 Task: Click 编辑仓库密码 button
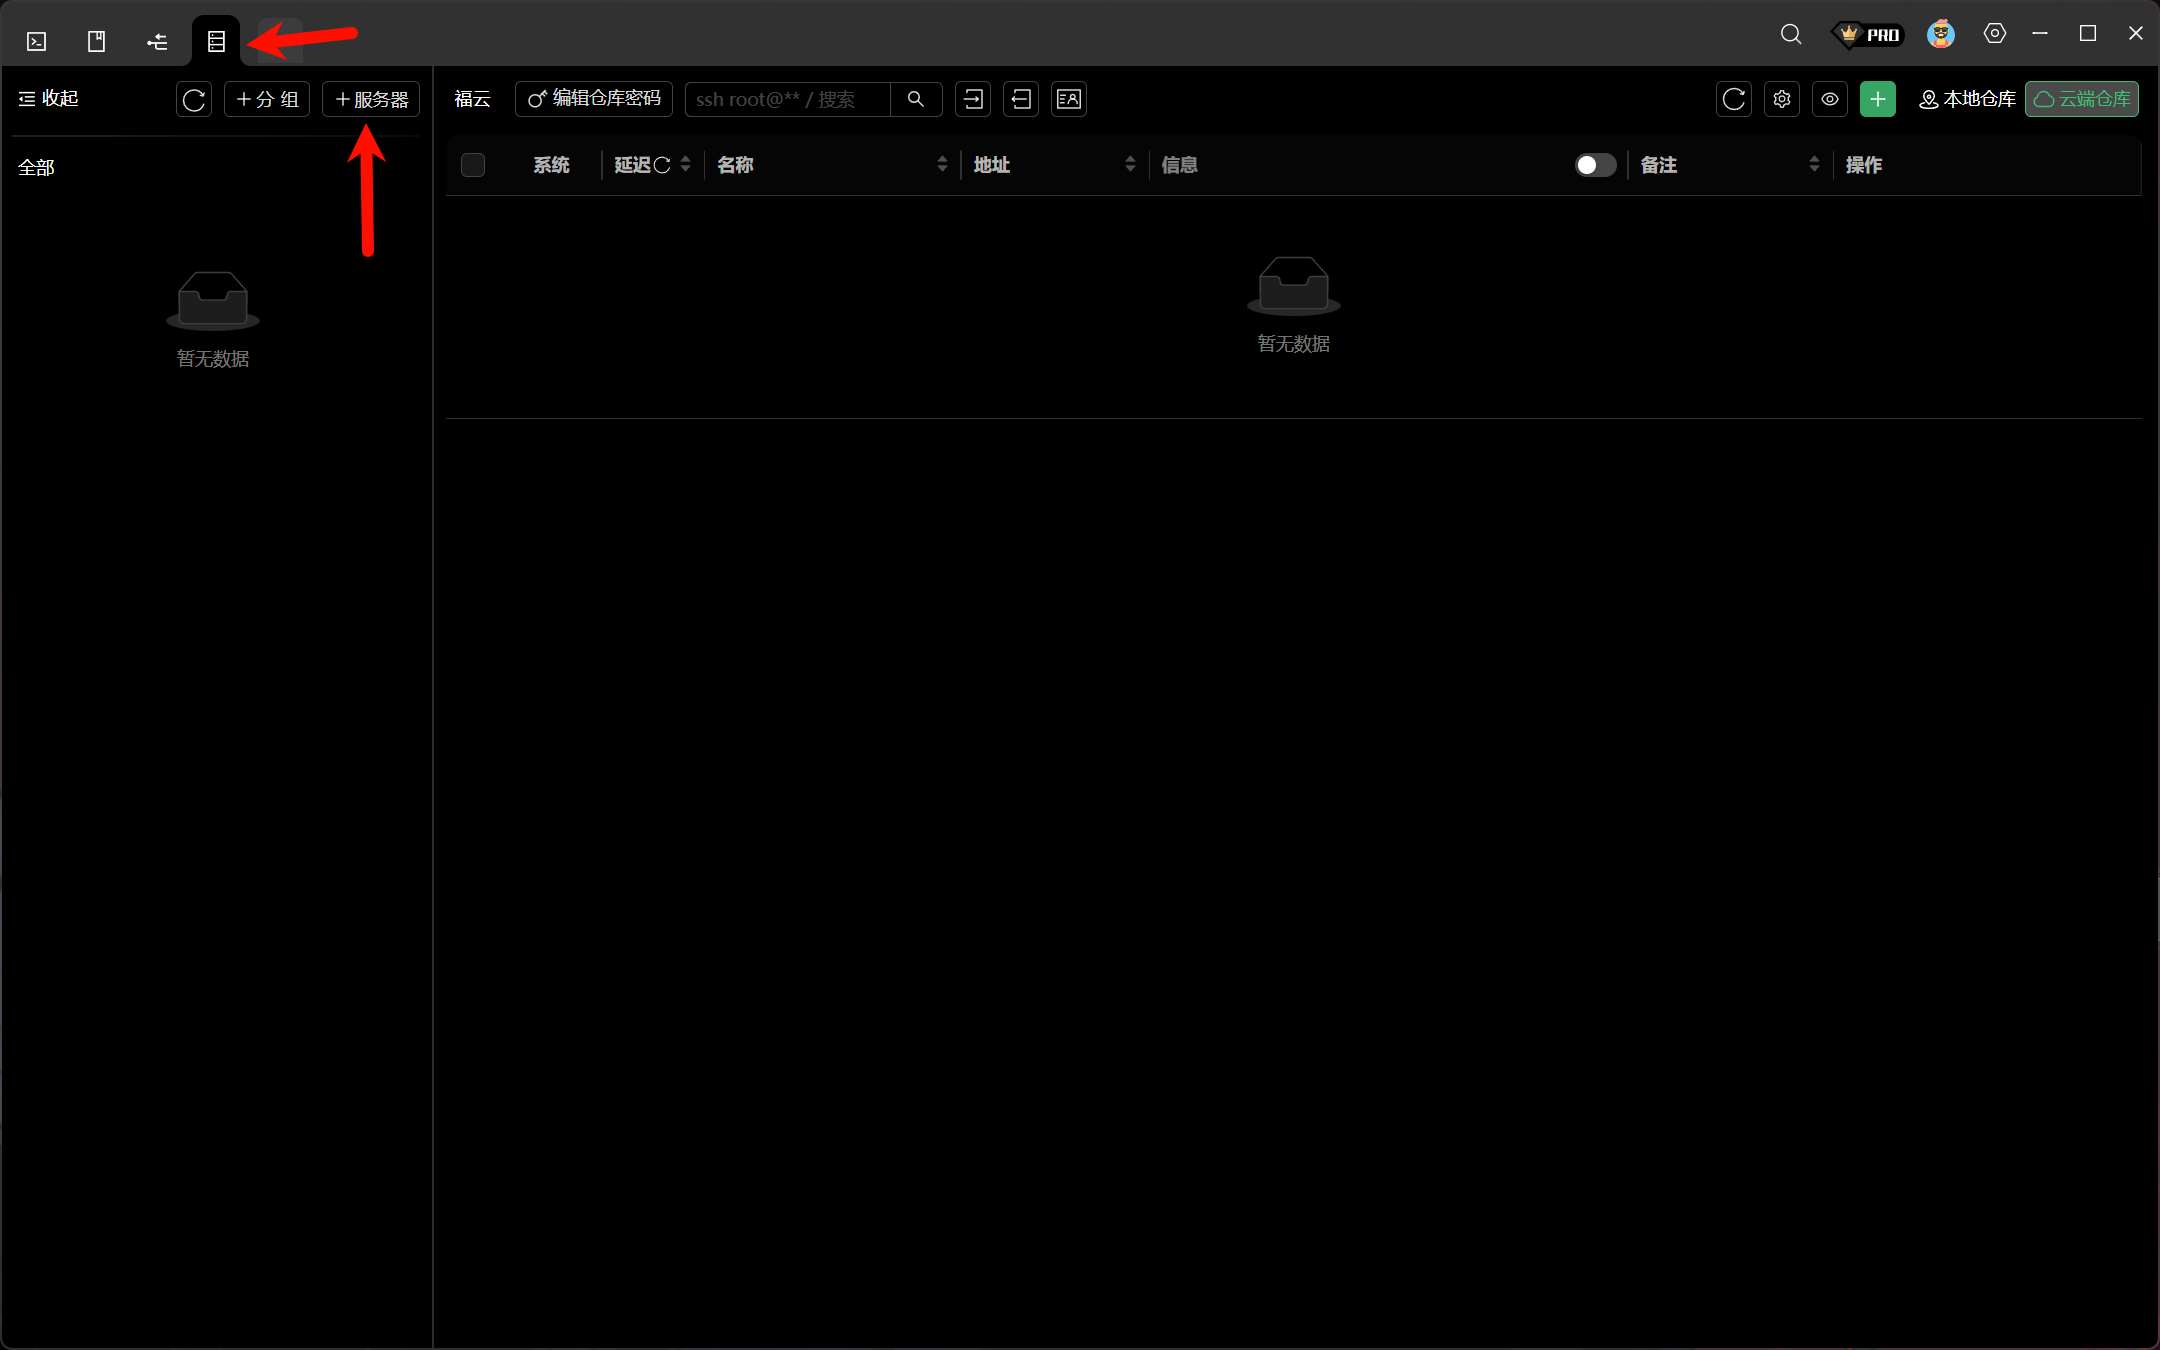point(594,99)
